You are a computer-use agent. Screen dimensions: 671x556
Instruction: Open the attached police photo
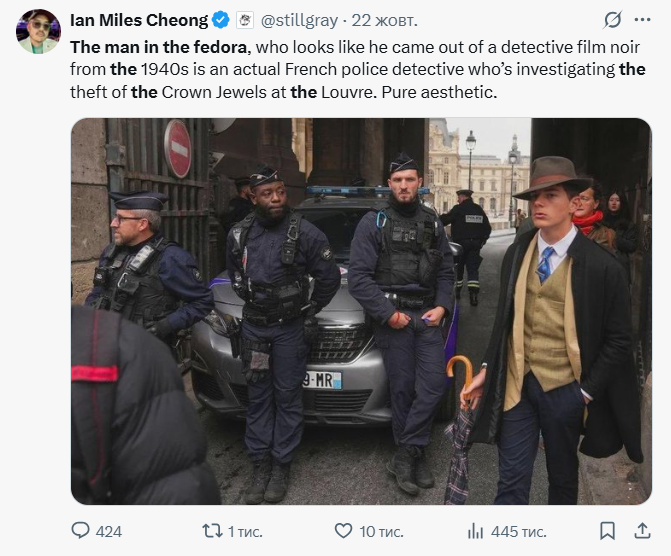click(360, 310)
